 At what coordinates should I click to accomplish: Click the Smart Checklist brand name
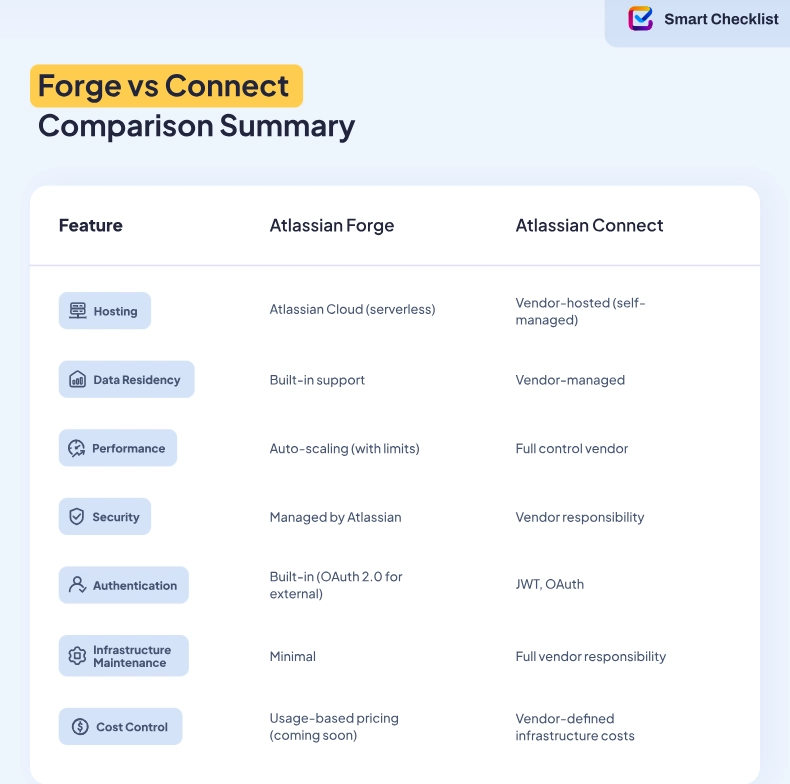point(720,19)
